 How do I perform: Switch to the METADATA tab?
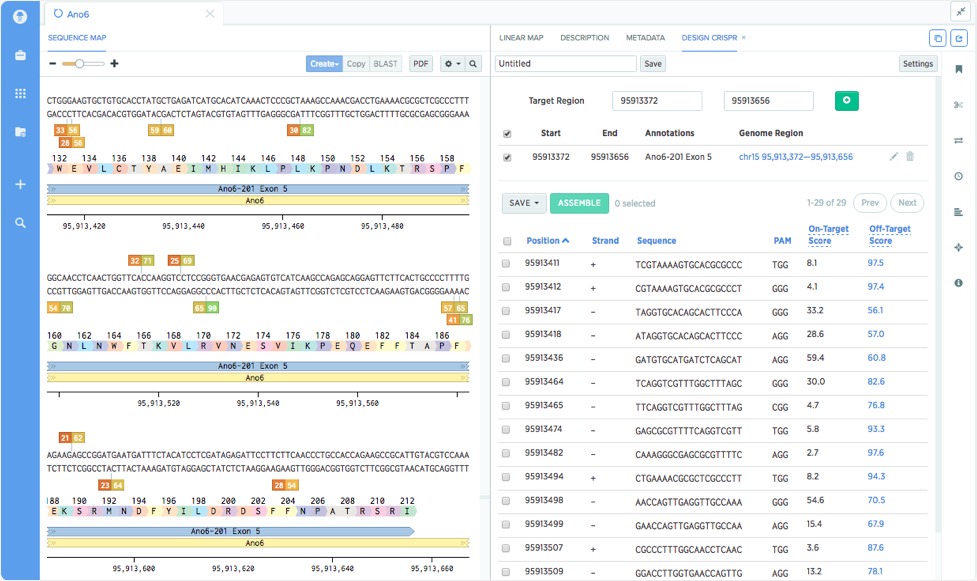[645, 38]
